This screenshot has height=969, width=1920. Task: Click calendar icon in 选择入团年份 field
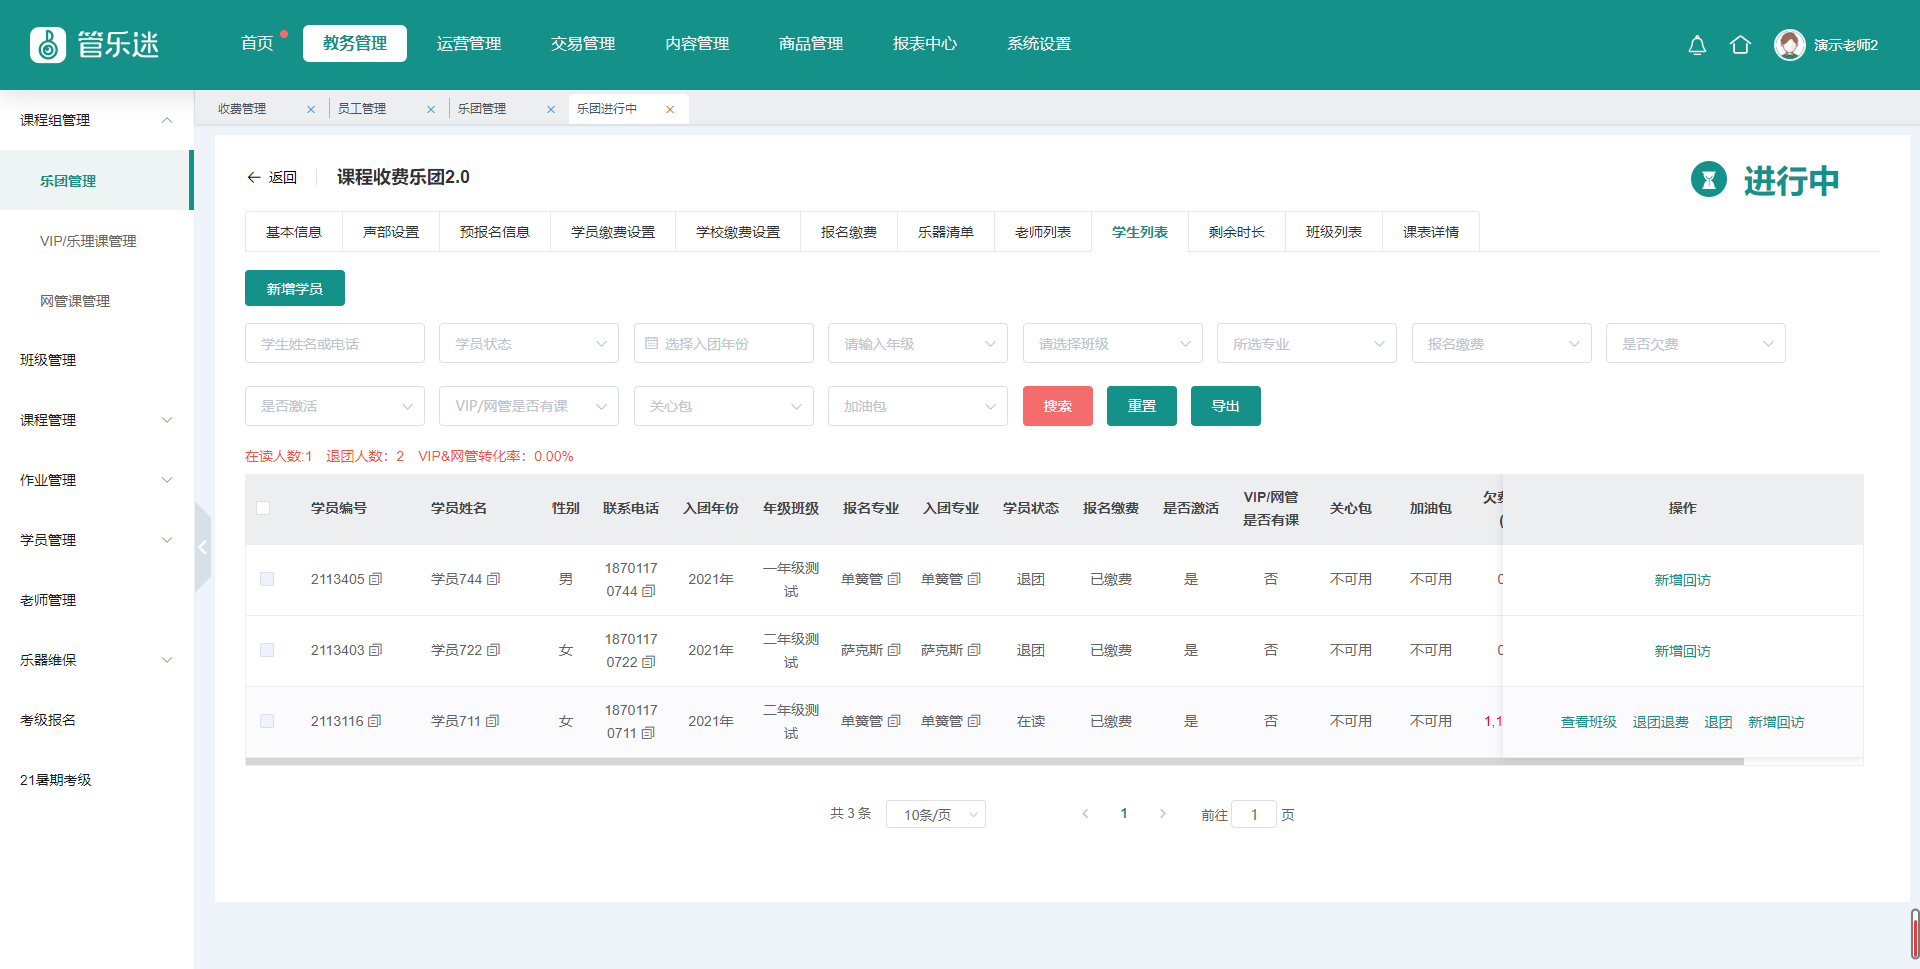(652, 343)
